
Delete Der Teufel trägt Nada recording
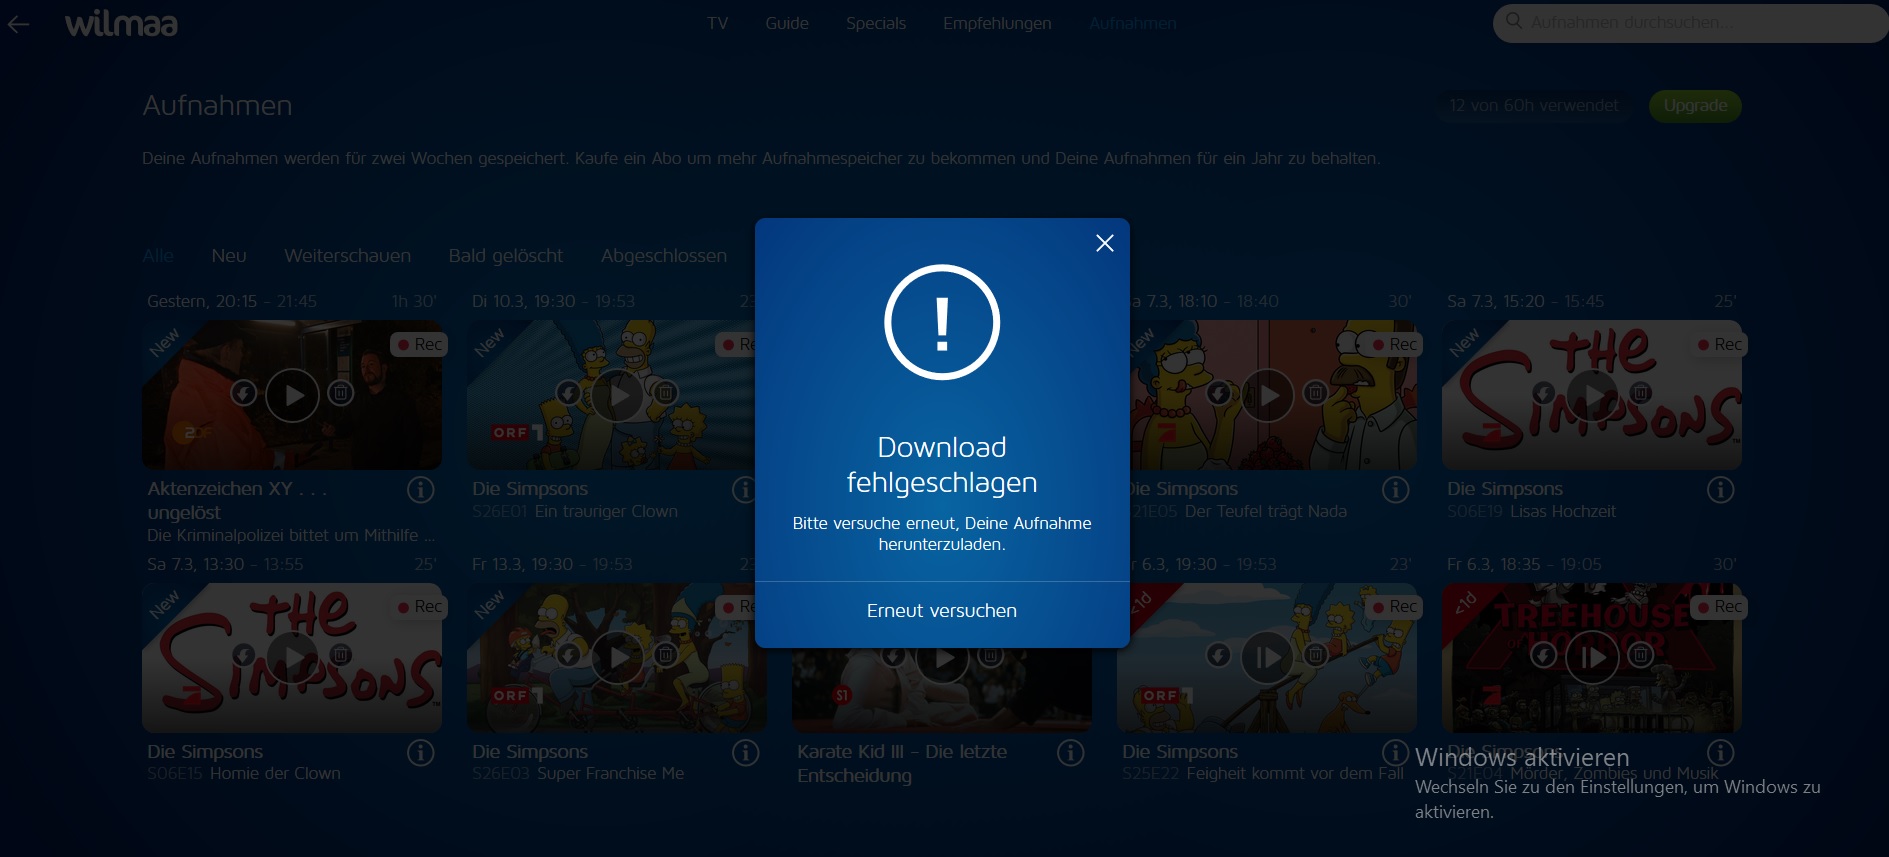pos(1316,393)
